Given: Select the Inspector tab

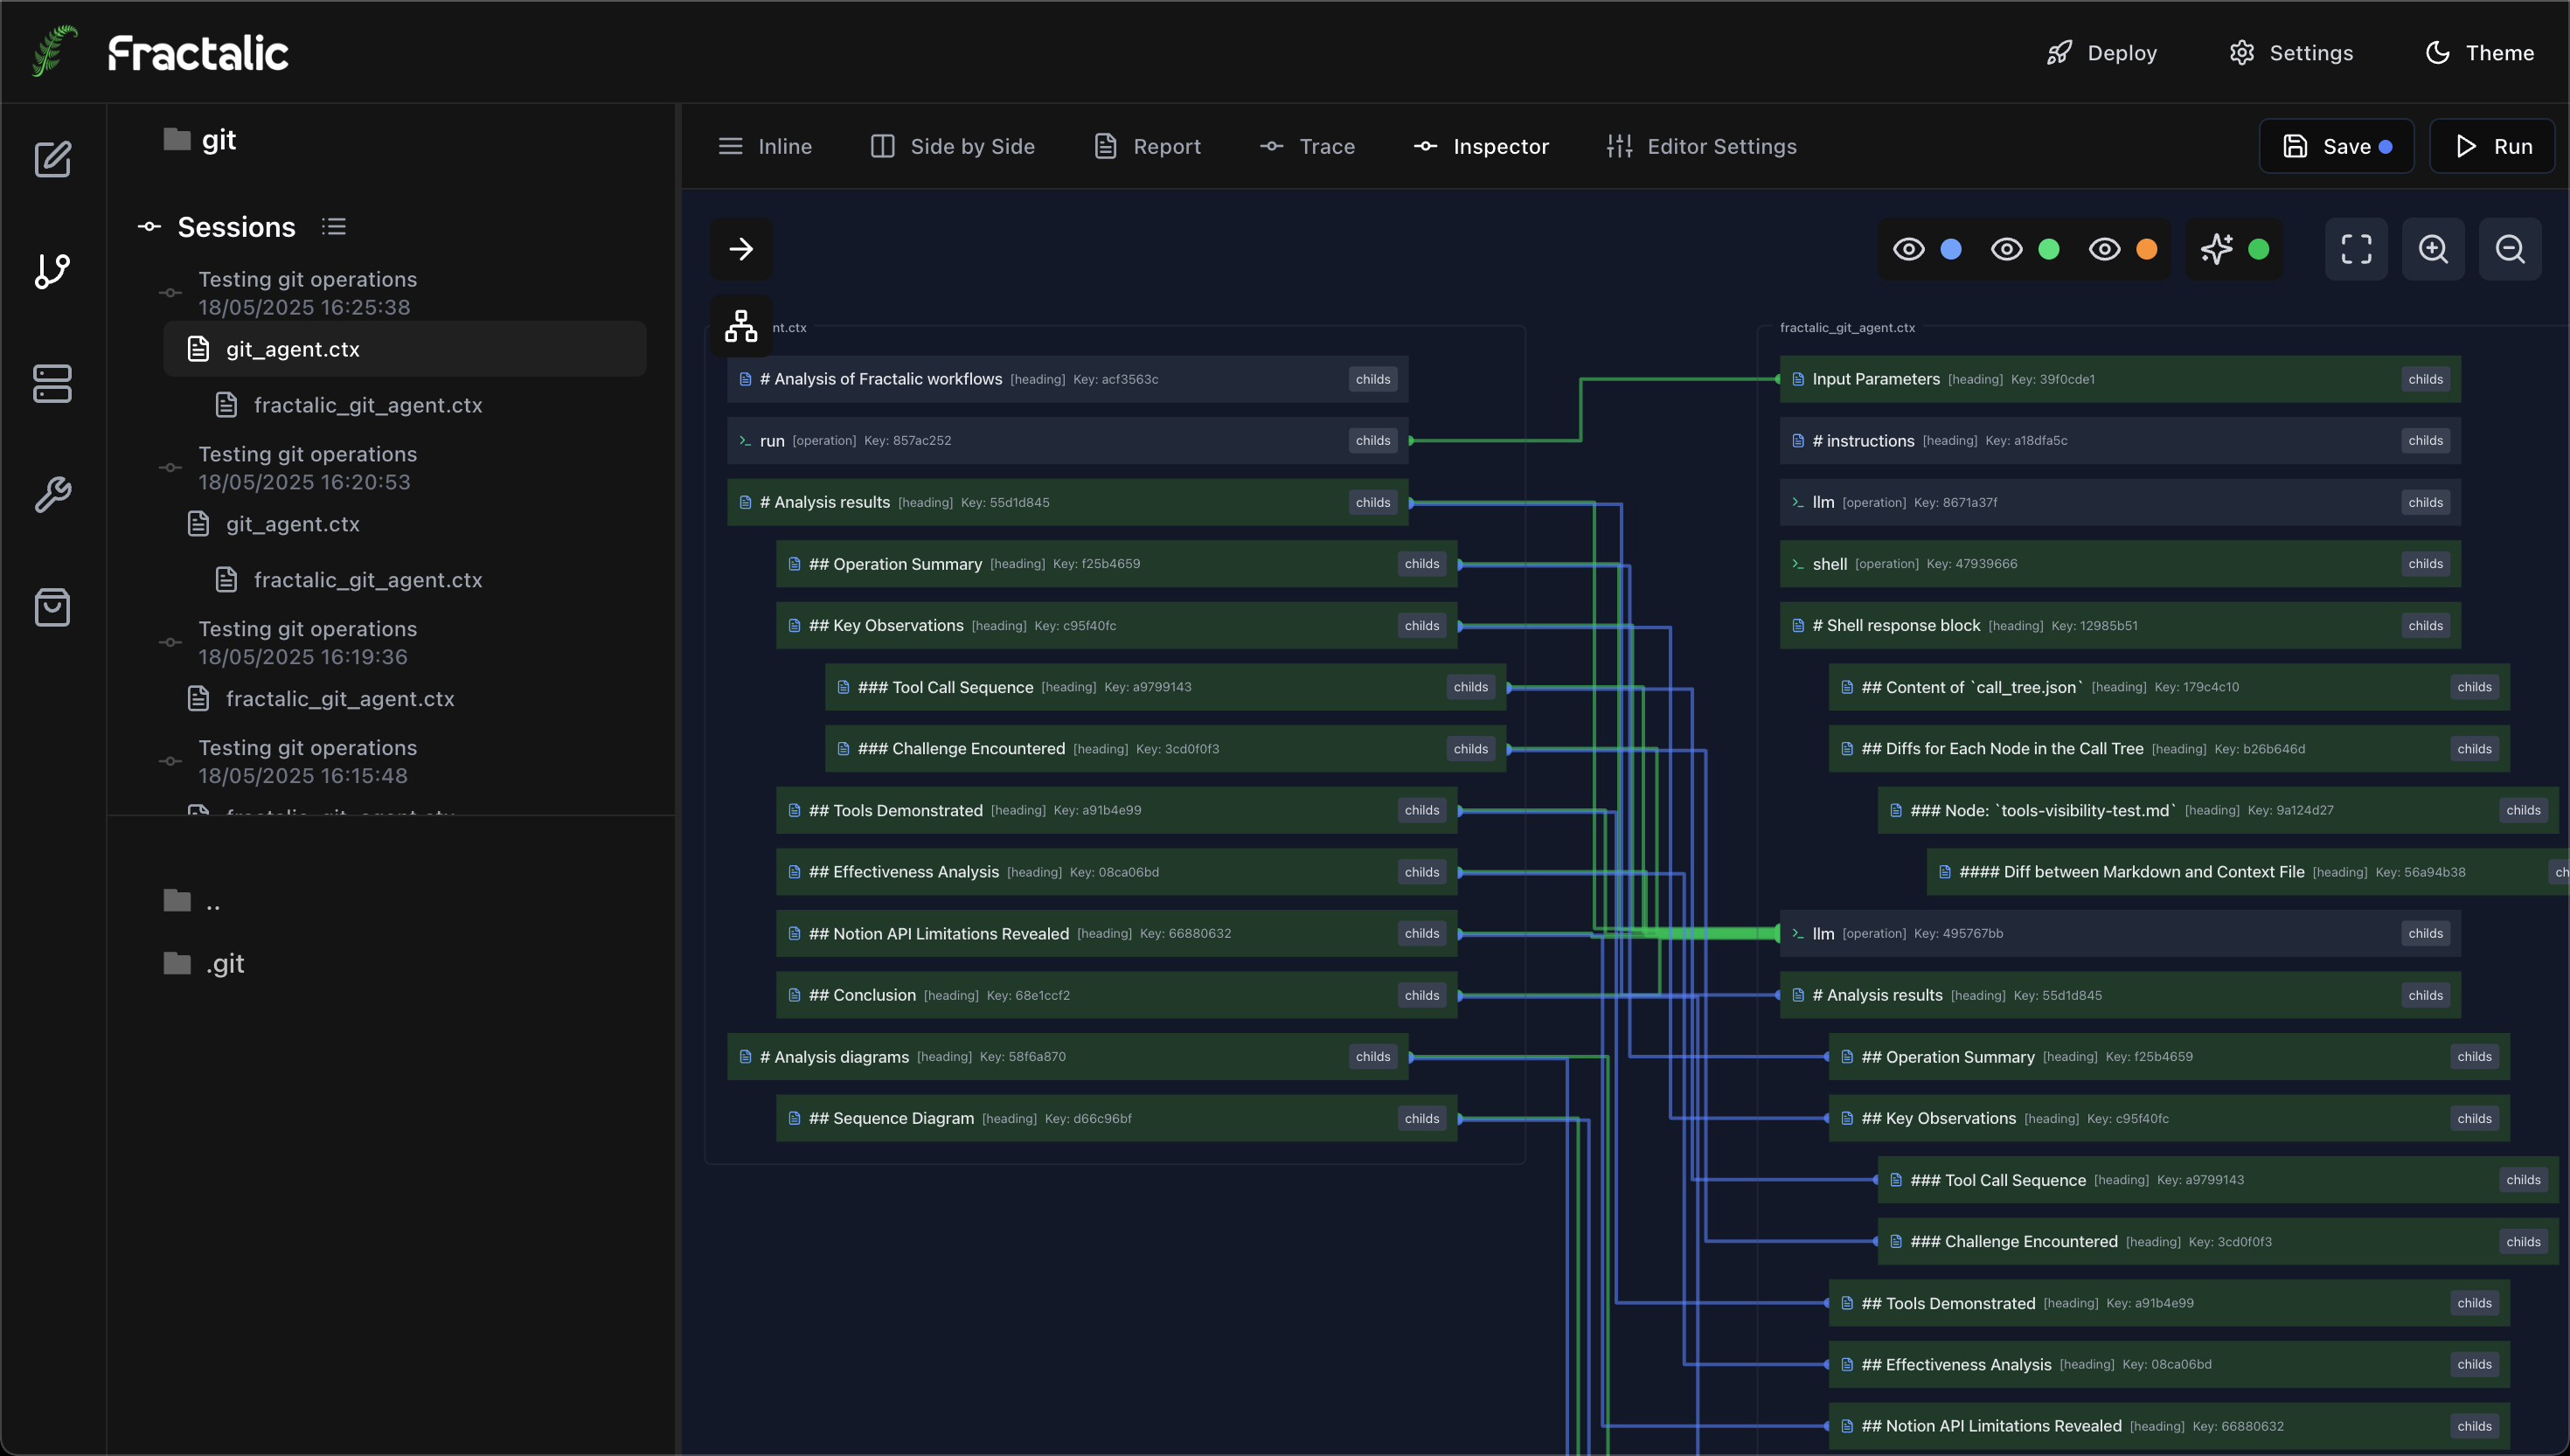Looking at the screenshot, I should [x=1481, y=146].
